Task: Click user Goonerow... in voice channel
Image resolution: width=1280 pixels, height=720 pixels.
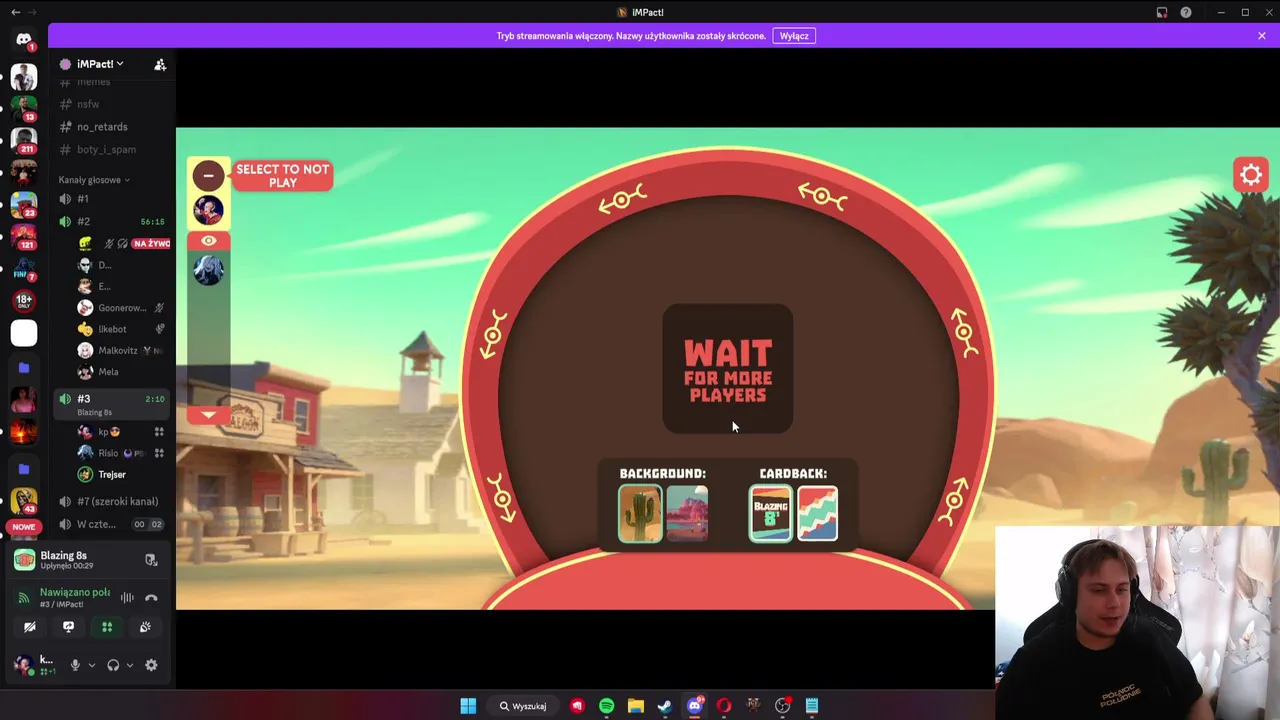Action: (x=121, y=308)
